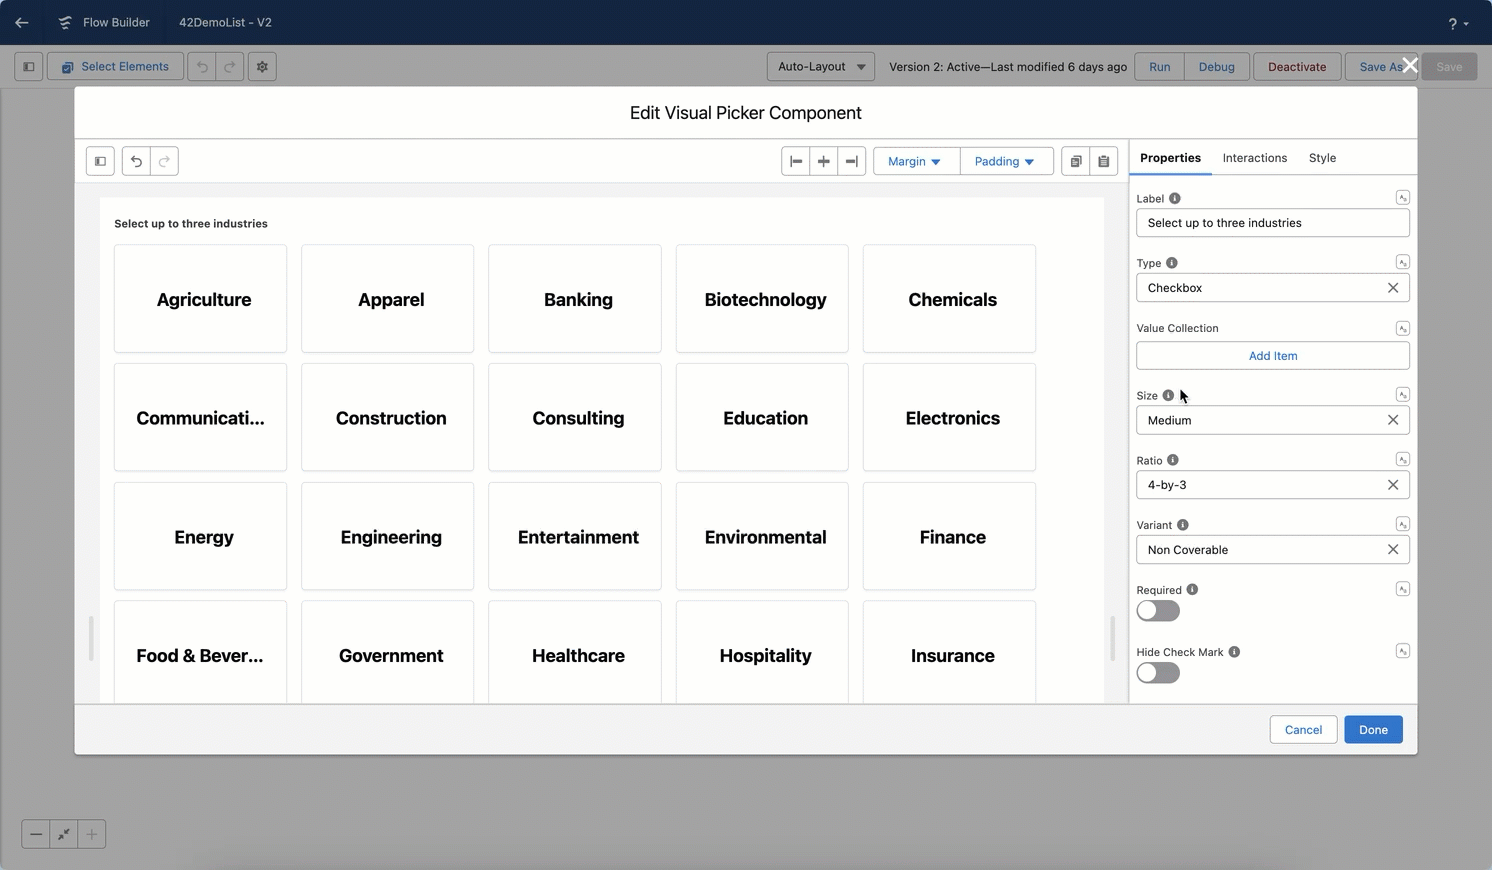Turn on the Hide Check Mark toggle
This screenshot has width=1492, height=870.
[x=1158, y=673]
